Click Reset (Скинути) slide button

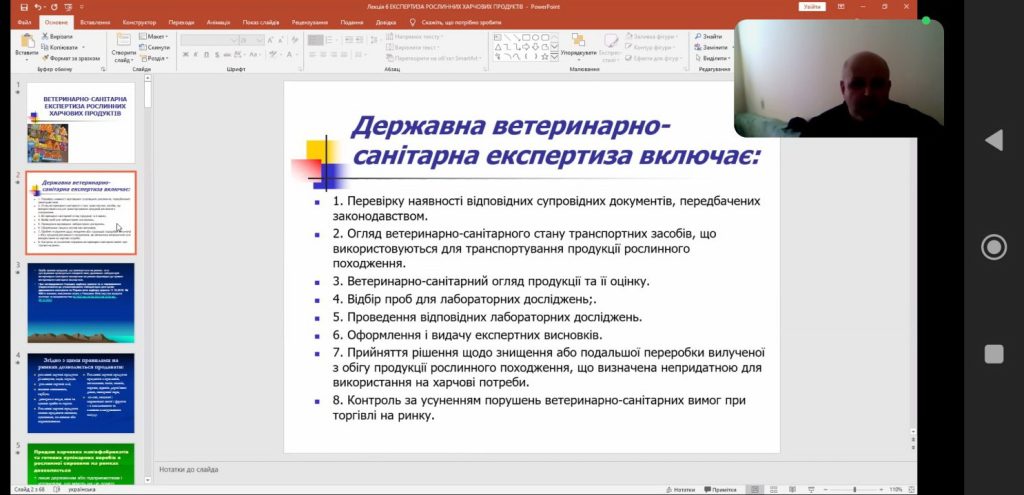tap(157, 47)
